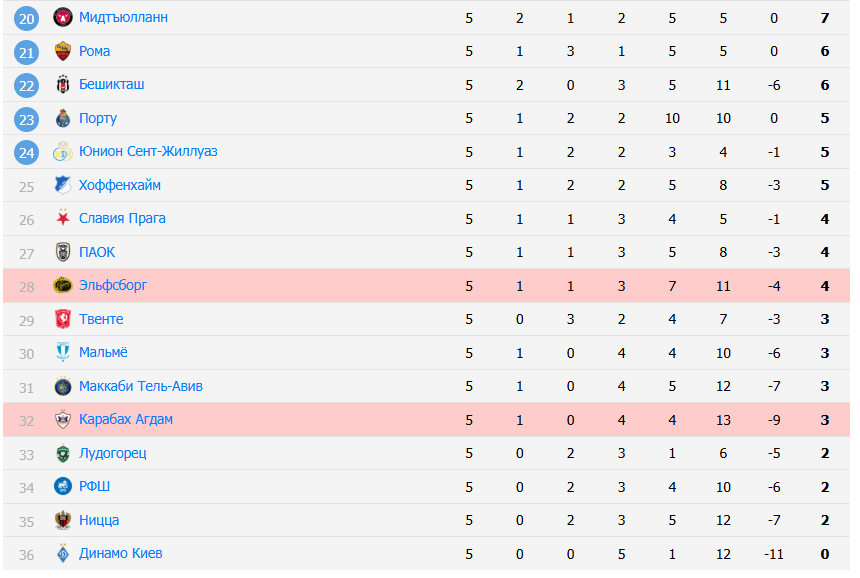860x578 pixels.
Task: Click the Roma club crest
Action: click(63, 51)
